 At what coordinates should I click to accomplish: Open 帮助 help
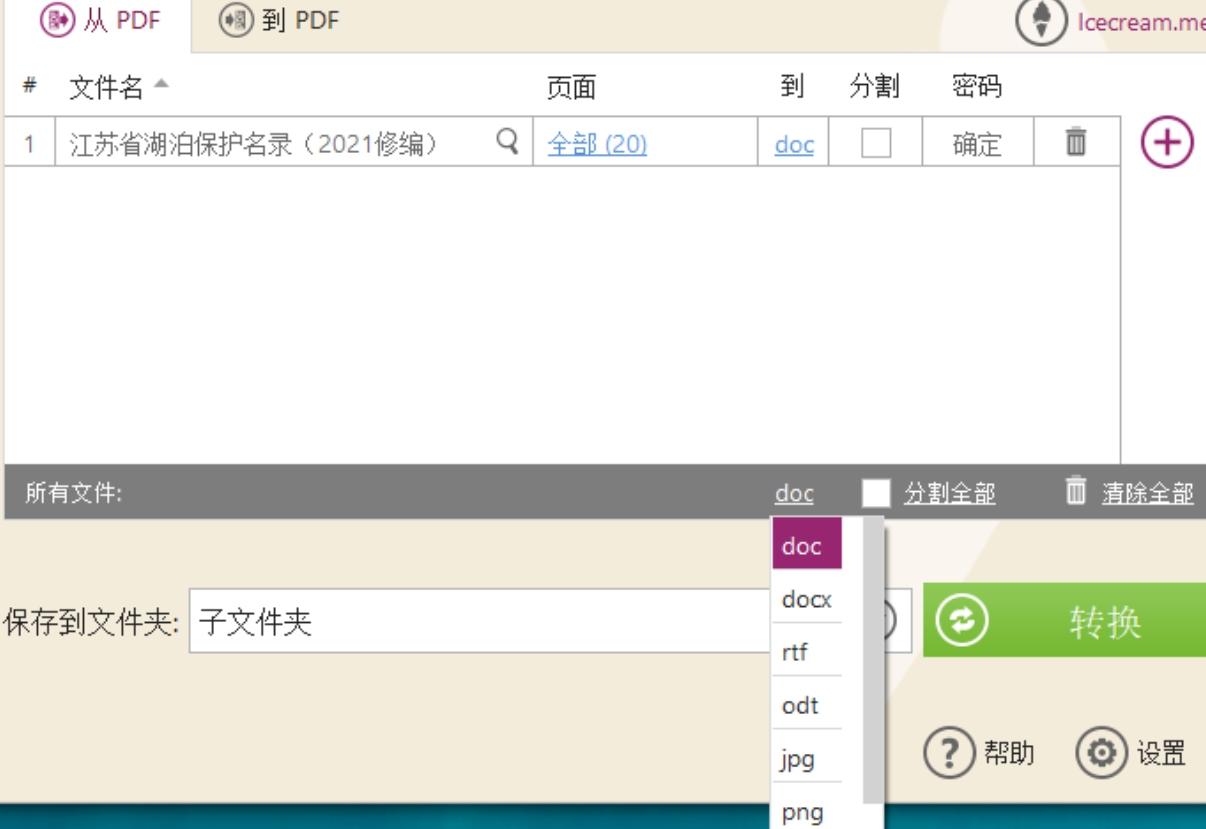[x=979, y=752]
